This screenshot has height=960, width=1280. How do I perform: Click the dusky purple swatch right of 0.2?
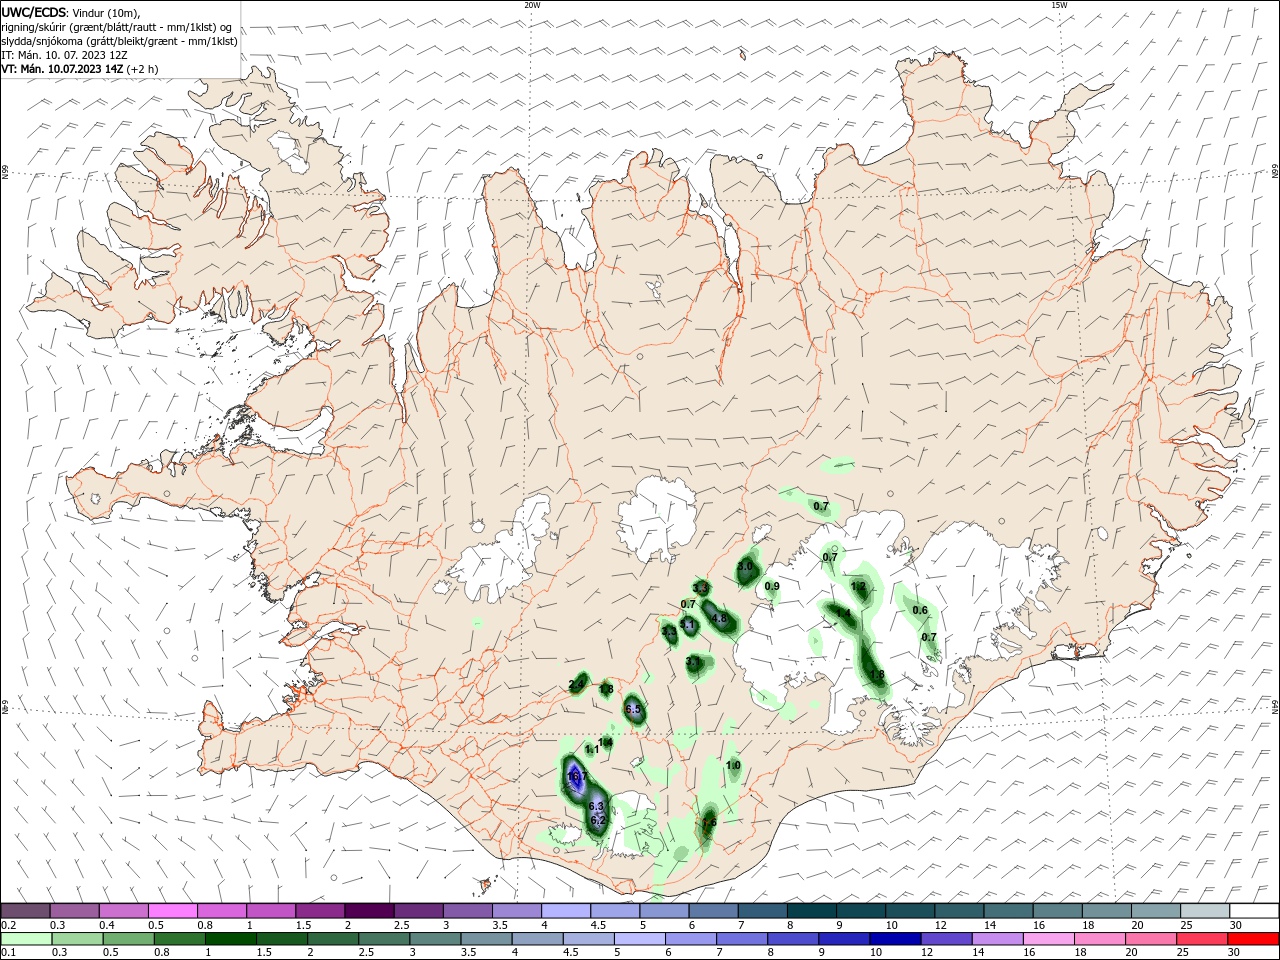point(26,911)
